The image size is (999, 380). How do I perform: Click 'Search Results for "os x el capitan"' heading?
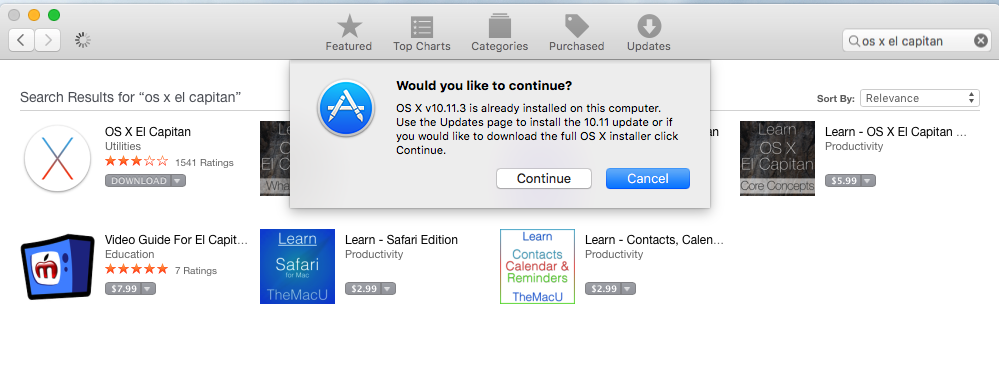tap(131, 98)
